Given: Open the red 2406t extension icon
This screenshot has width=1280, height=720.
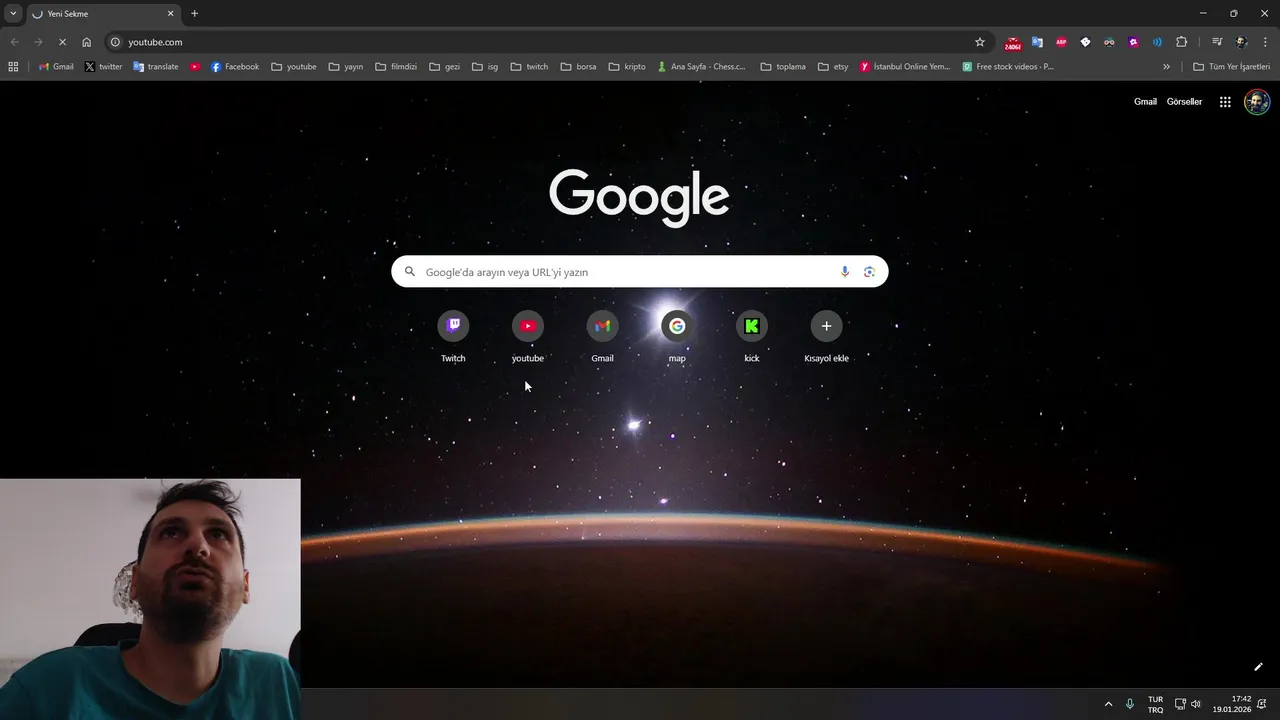Looking at the screenshot, I should 1013,43.
